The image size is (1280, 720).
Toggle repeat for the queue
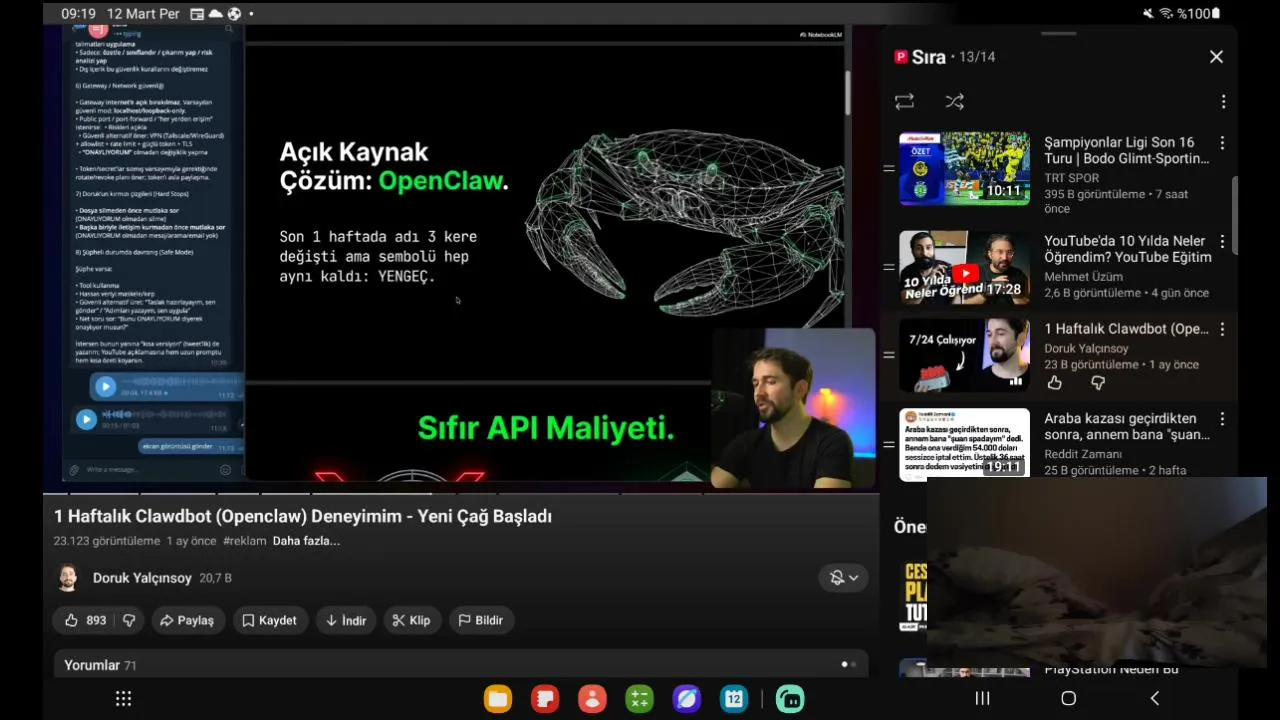coord(904,102)
